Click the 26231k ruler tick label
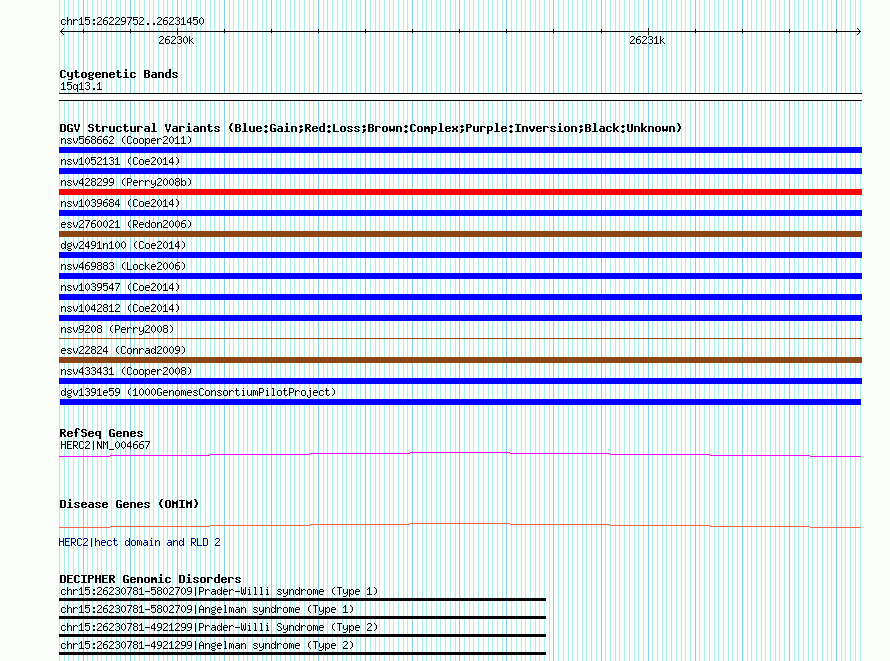 (x=647, y=40)
